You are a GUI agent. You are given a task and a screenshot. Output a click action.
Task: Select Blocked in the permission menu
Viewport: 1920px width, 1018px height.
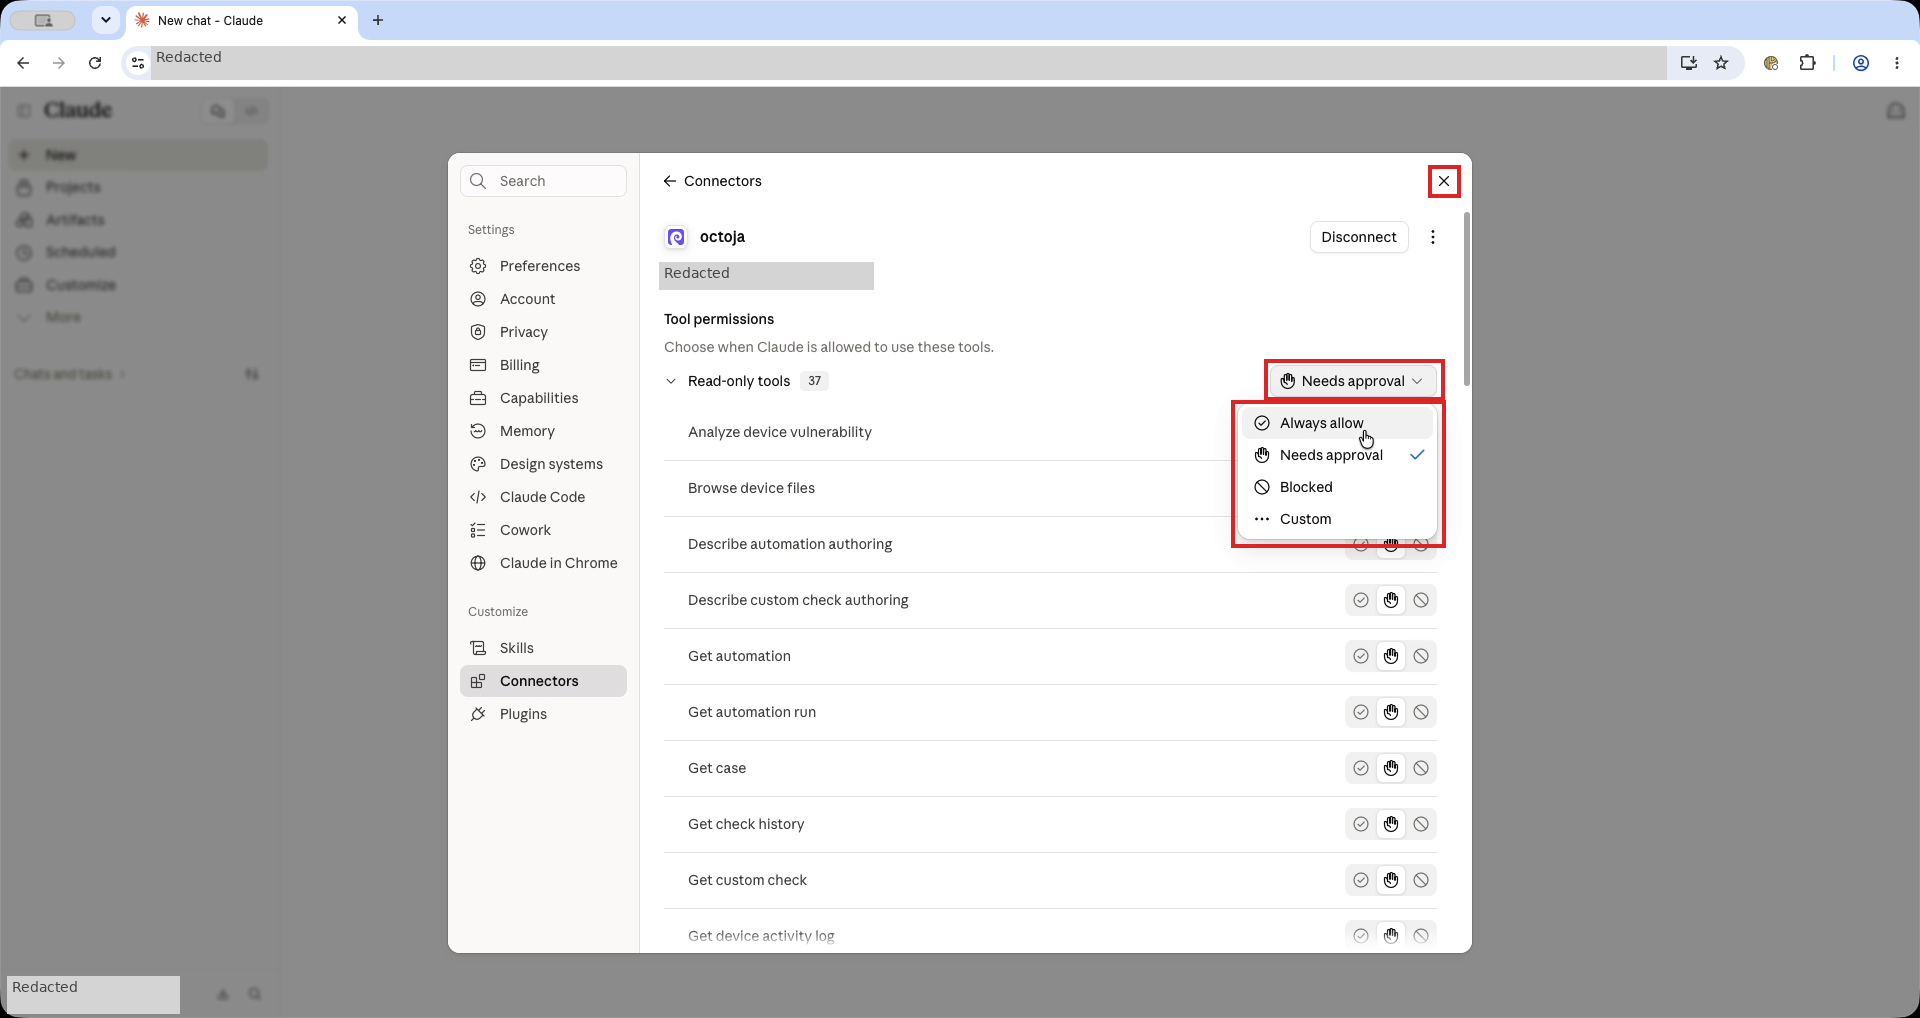1337,487
